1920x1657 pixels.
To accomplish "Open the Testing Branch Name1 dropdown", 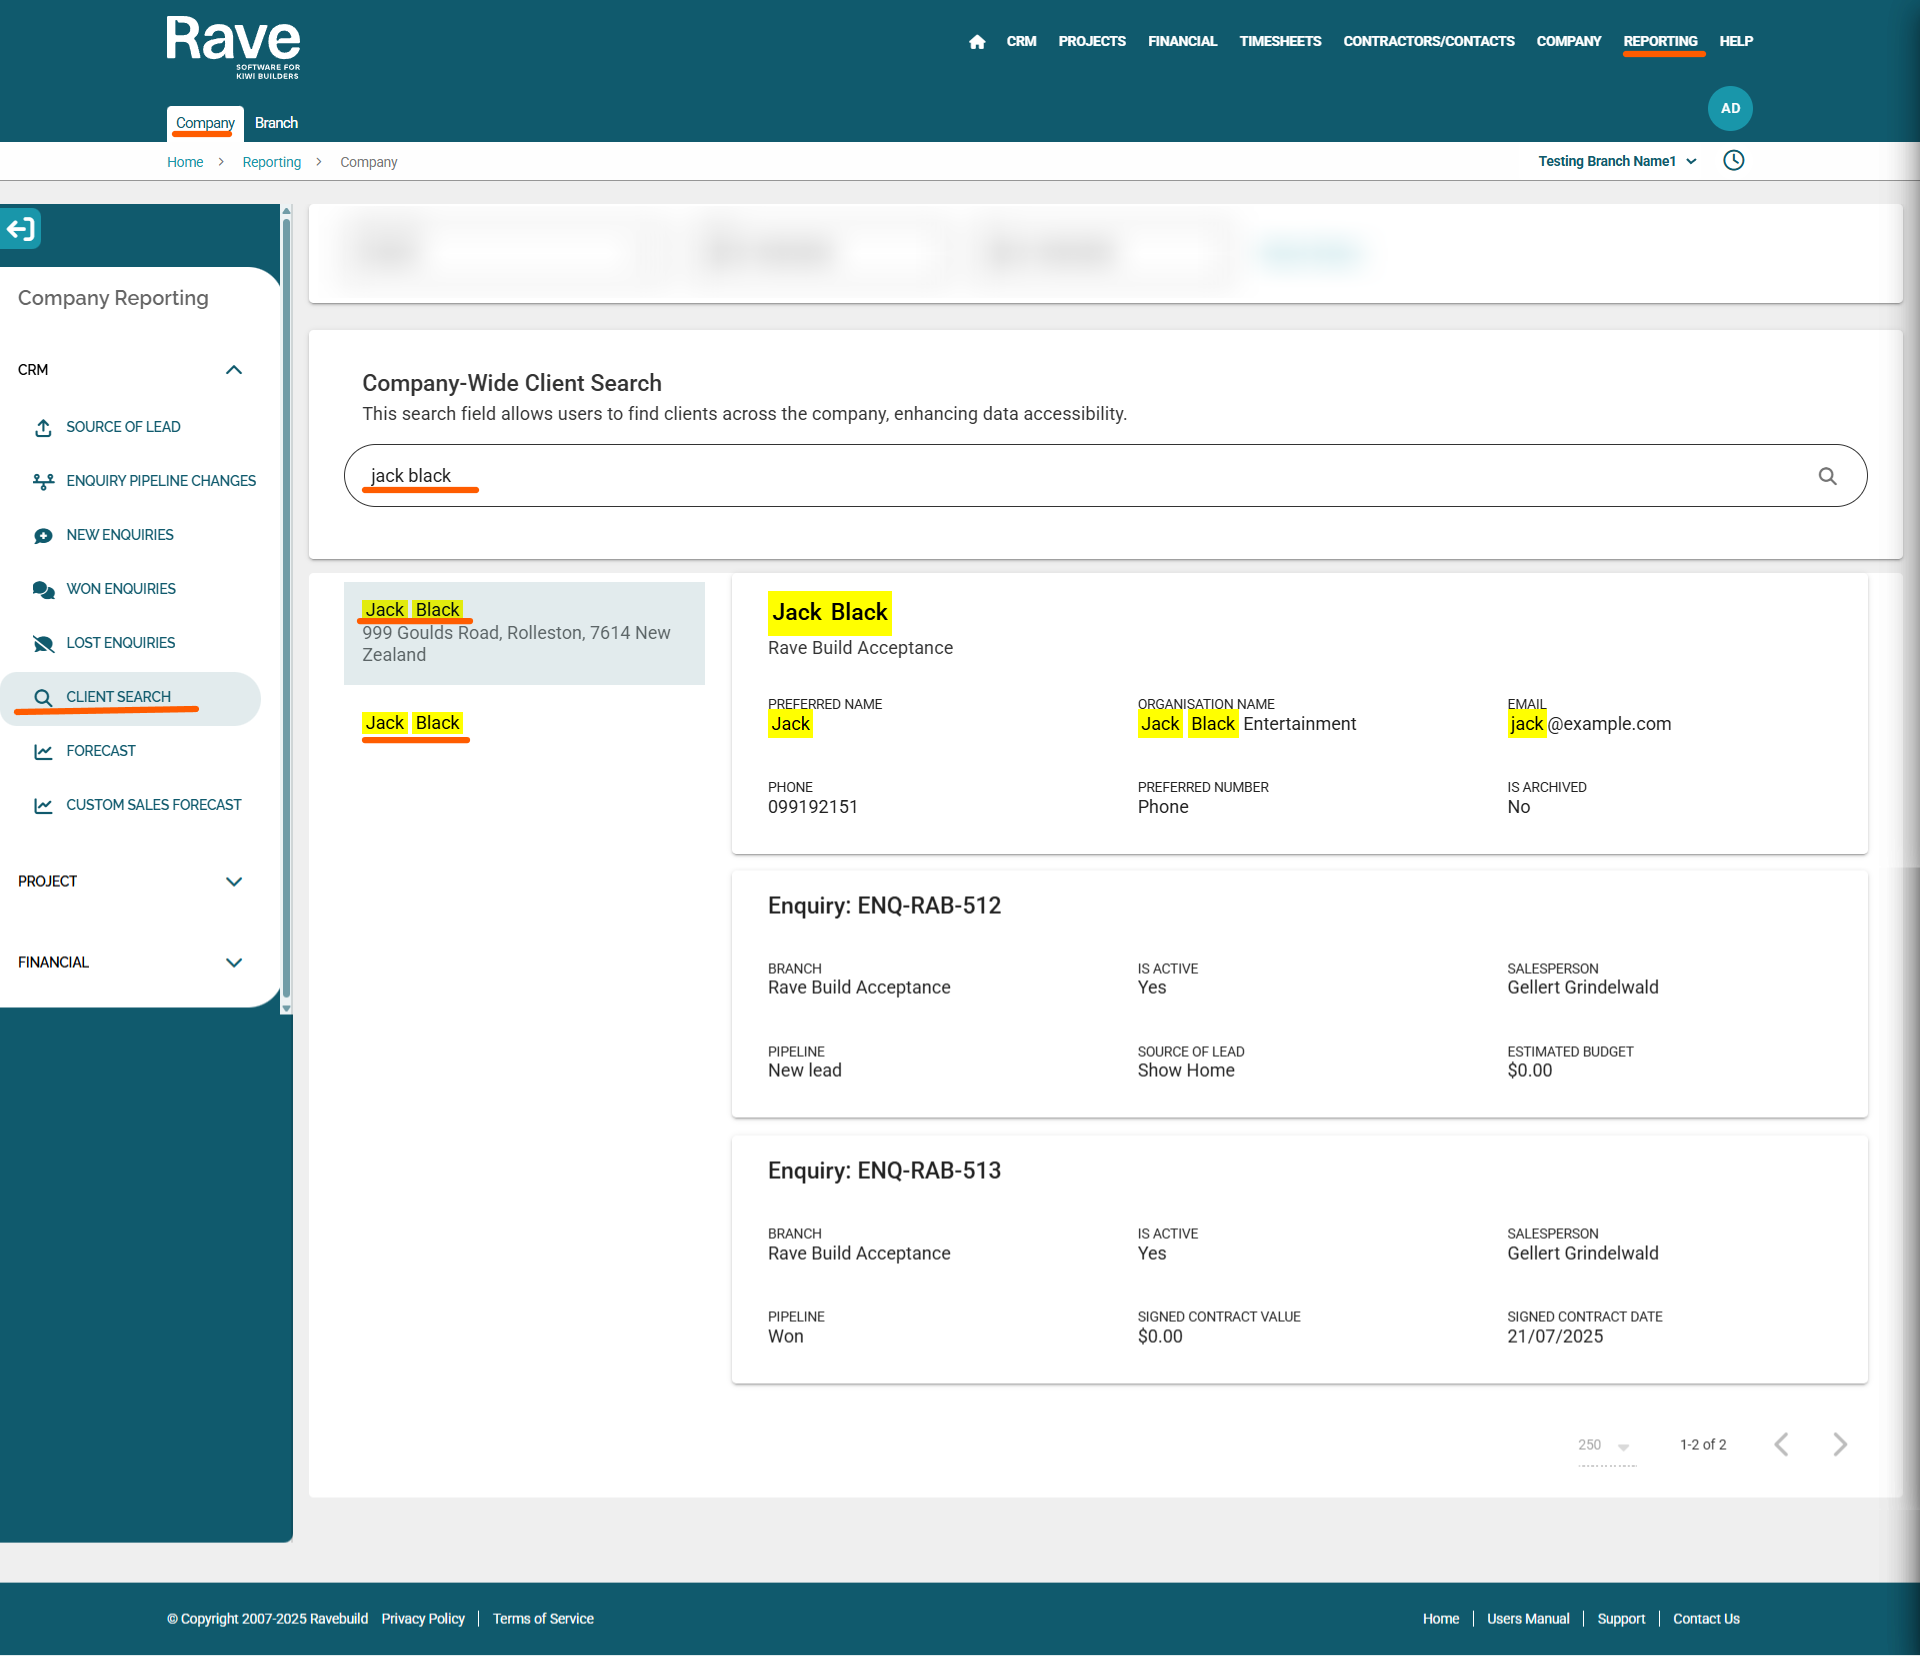I will click(x=1617, y=161).
